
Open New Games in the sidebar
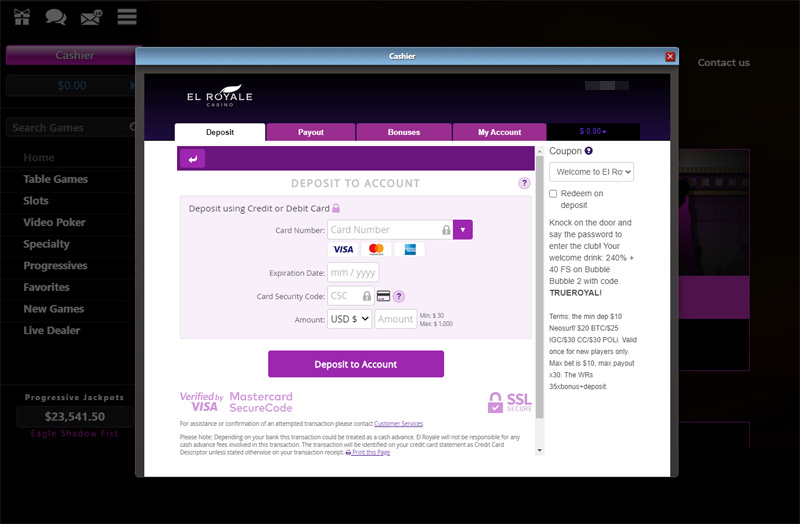click(x=54, y=309)
